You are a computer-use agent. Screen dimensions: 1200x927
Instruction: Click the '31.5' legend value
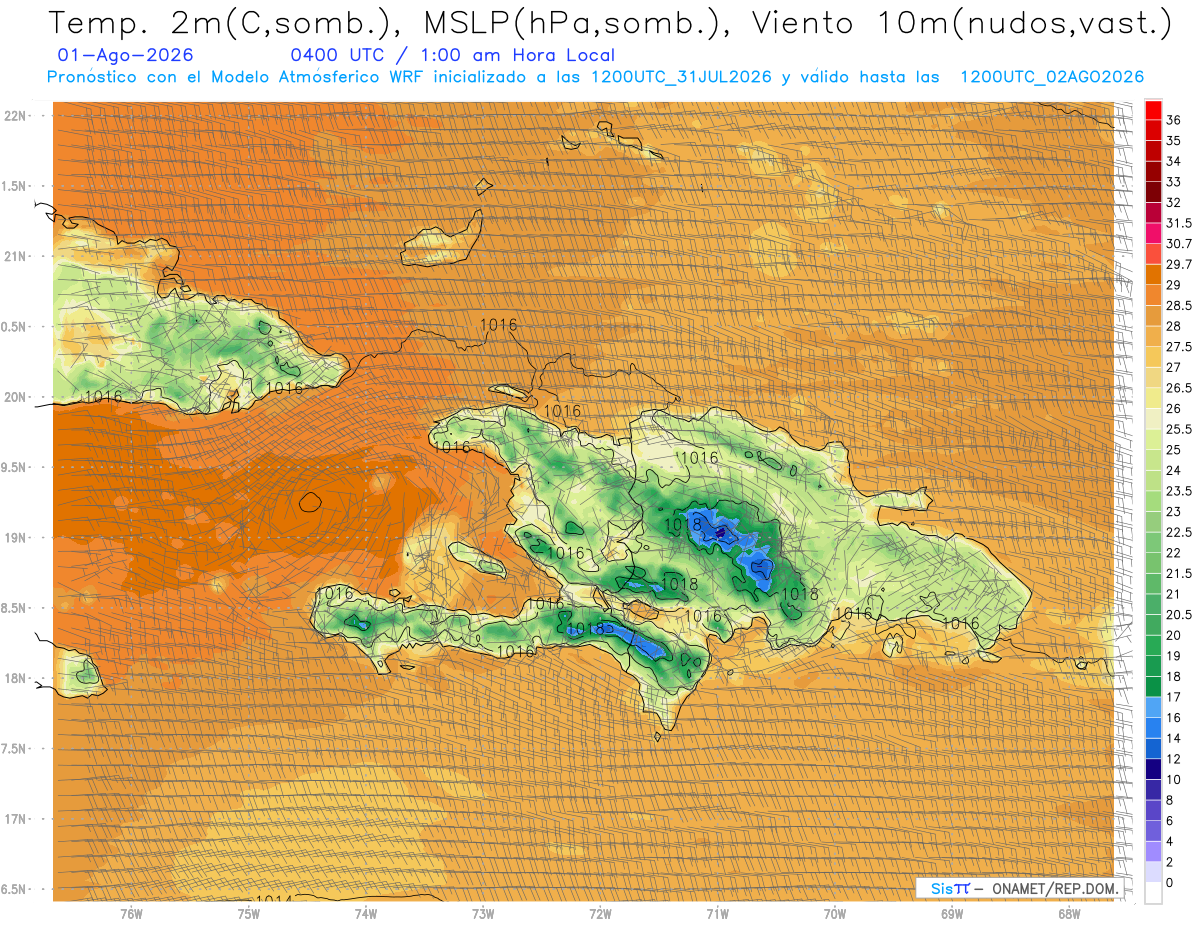click(x=1179, y=223)
